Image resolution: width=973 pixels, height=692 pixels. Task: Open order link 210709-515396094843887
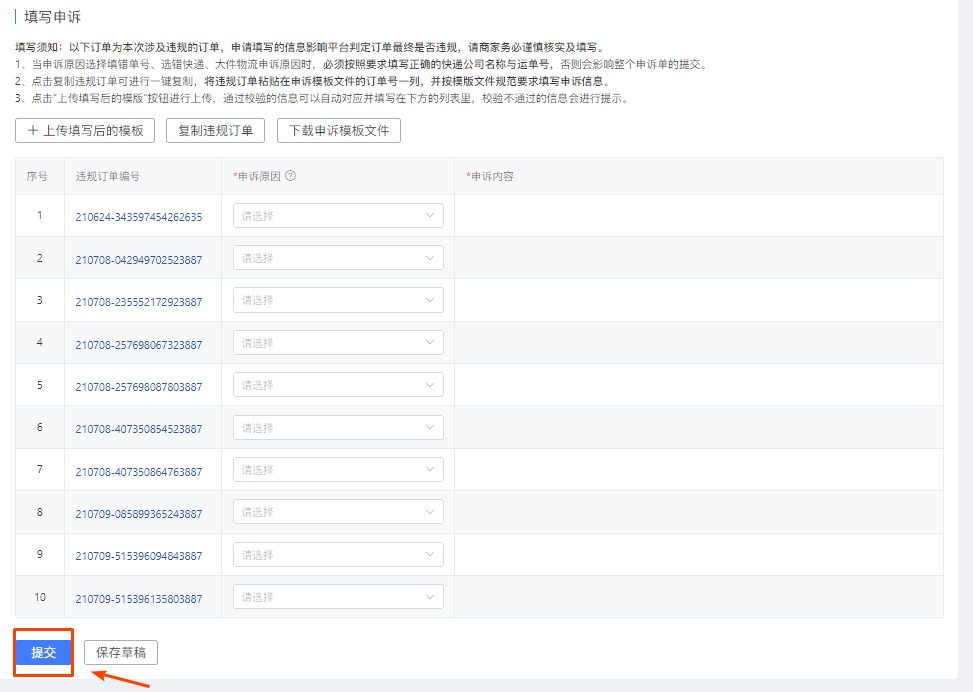143,554
